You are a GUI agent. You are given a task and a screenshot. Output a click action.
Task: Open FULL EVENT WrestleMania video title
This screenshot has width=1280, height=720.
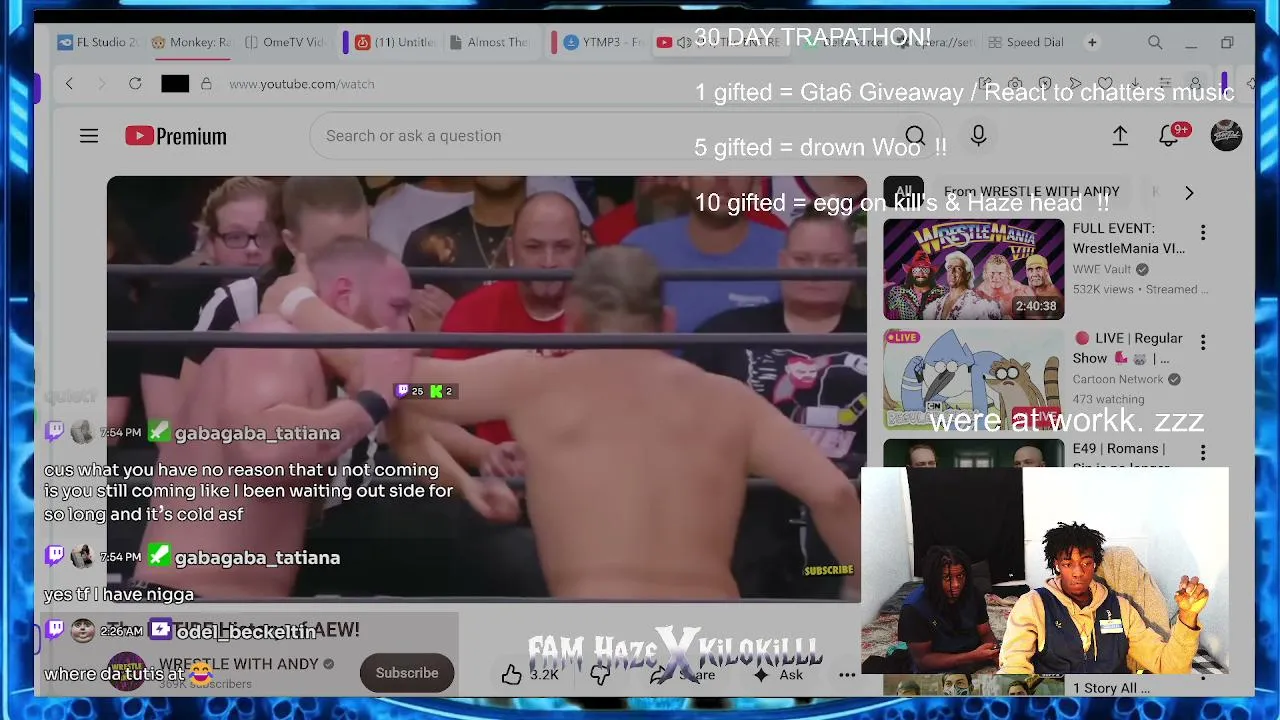1129,239
